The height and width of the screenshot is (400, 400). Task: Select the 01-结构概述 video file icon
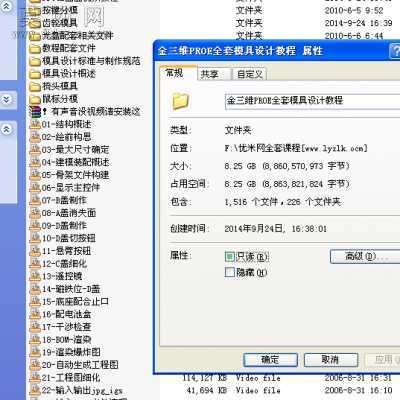pyautogui.click(x=35, y=125)
